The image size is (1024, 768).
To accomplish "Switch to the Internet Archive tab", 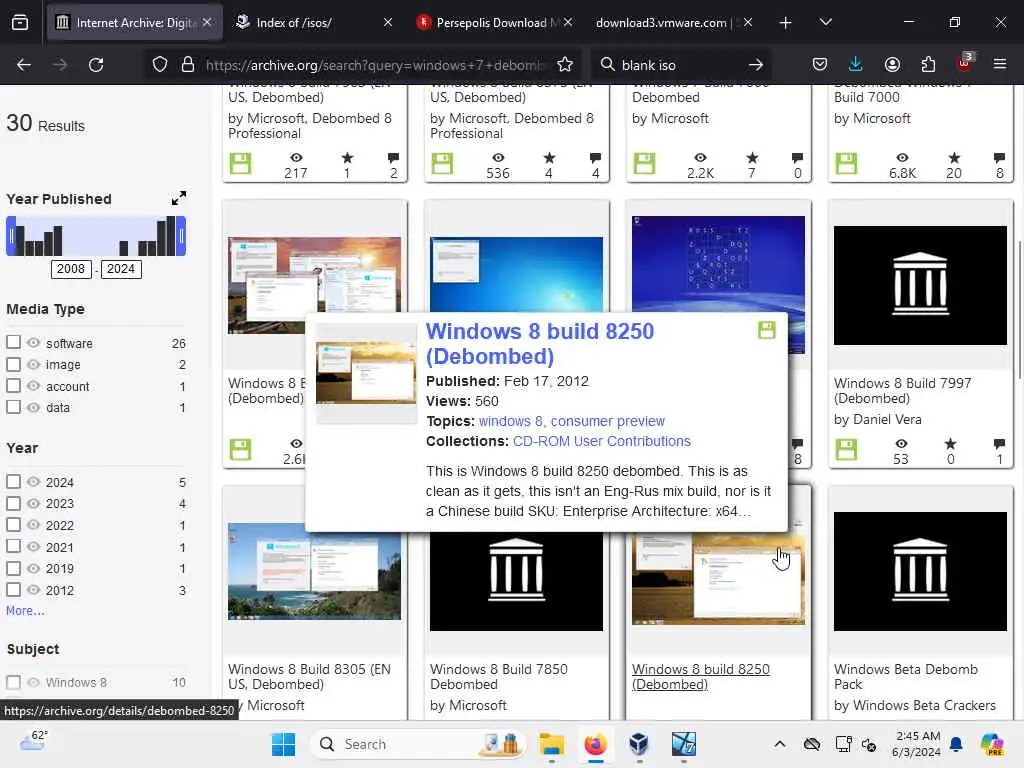I will [x=134, y=23].
